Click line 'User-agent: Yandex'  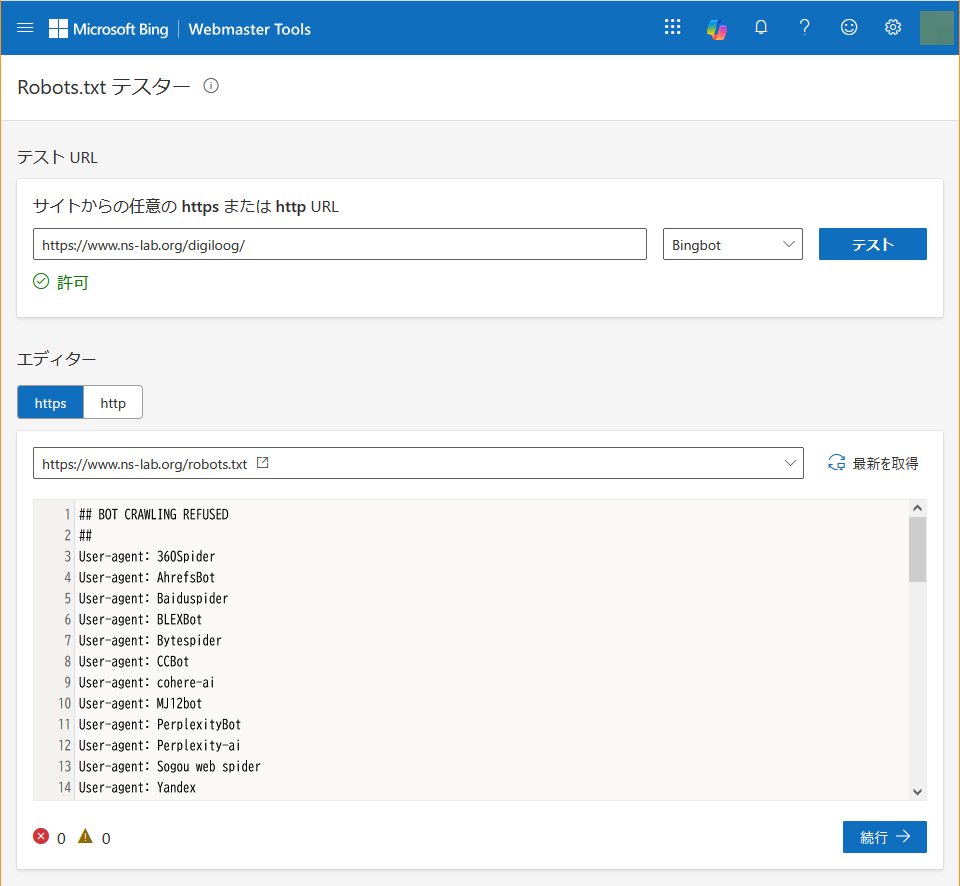point(137,787)
